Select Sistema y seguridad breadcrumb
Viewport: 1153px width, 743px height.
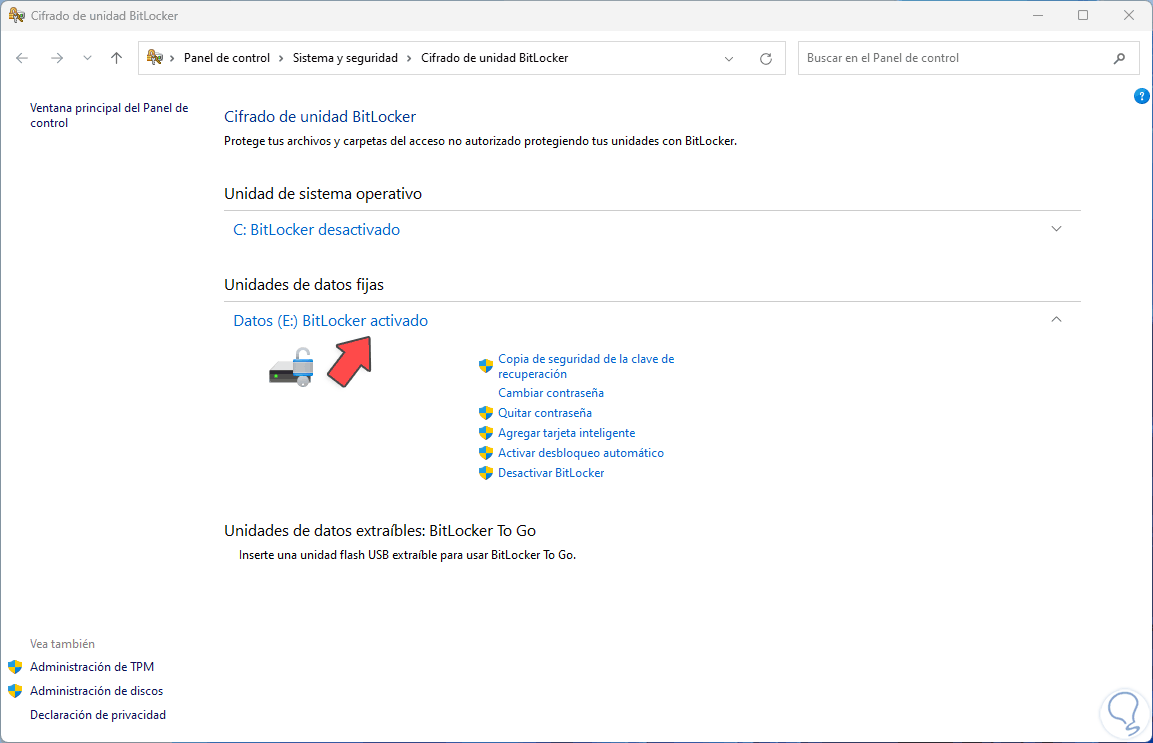pos(345,58)
